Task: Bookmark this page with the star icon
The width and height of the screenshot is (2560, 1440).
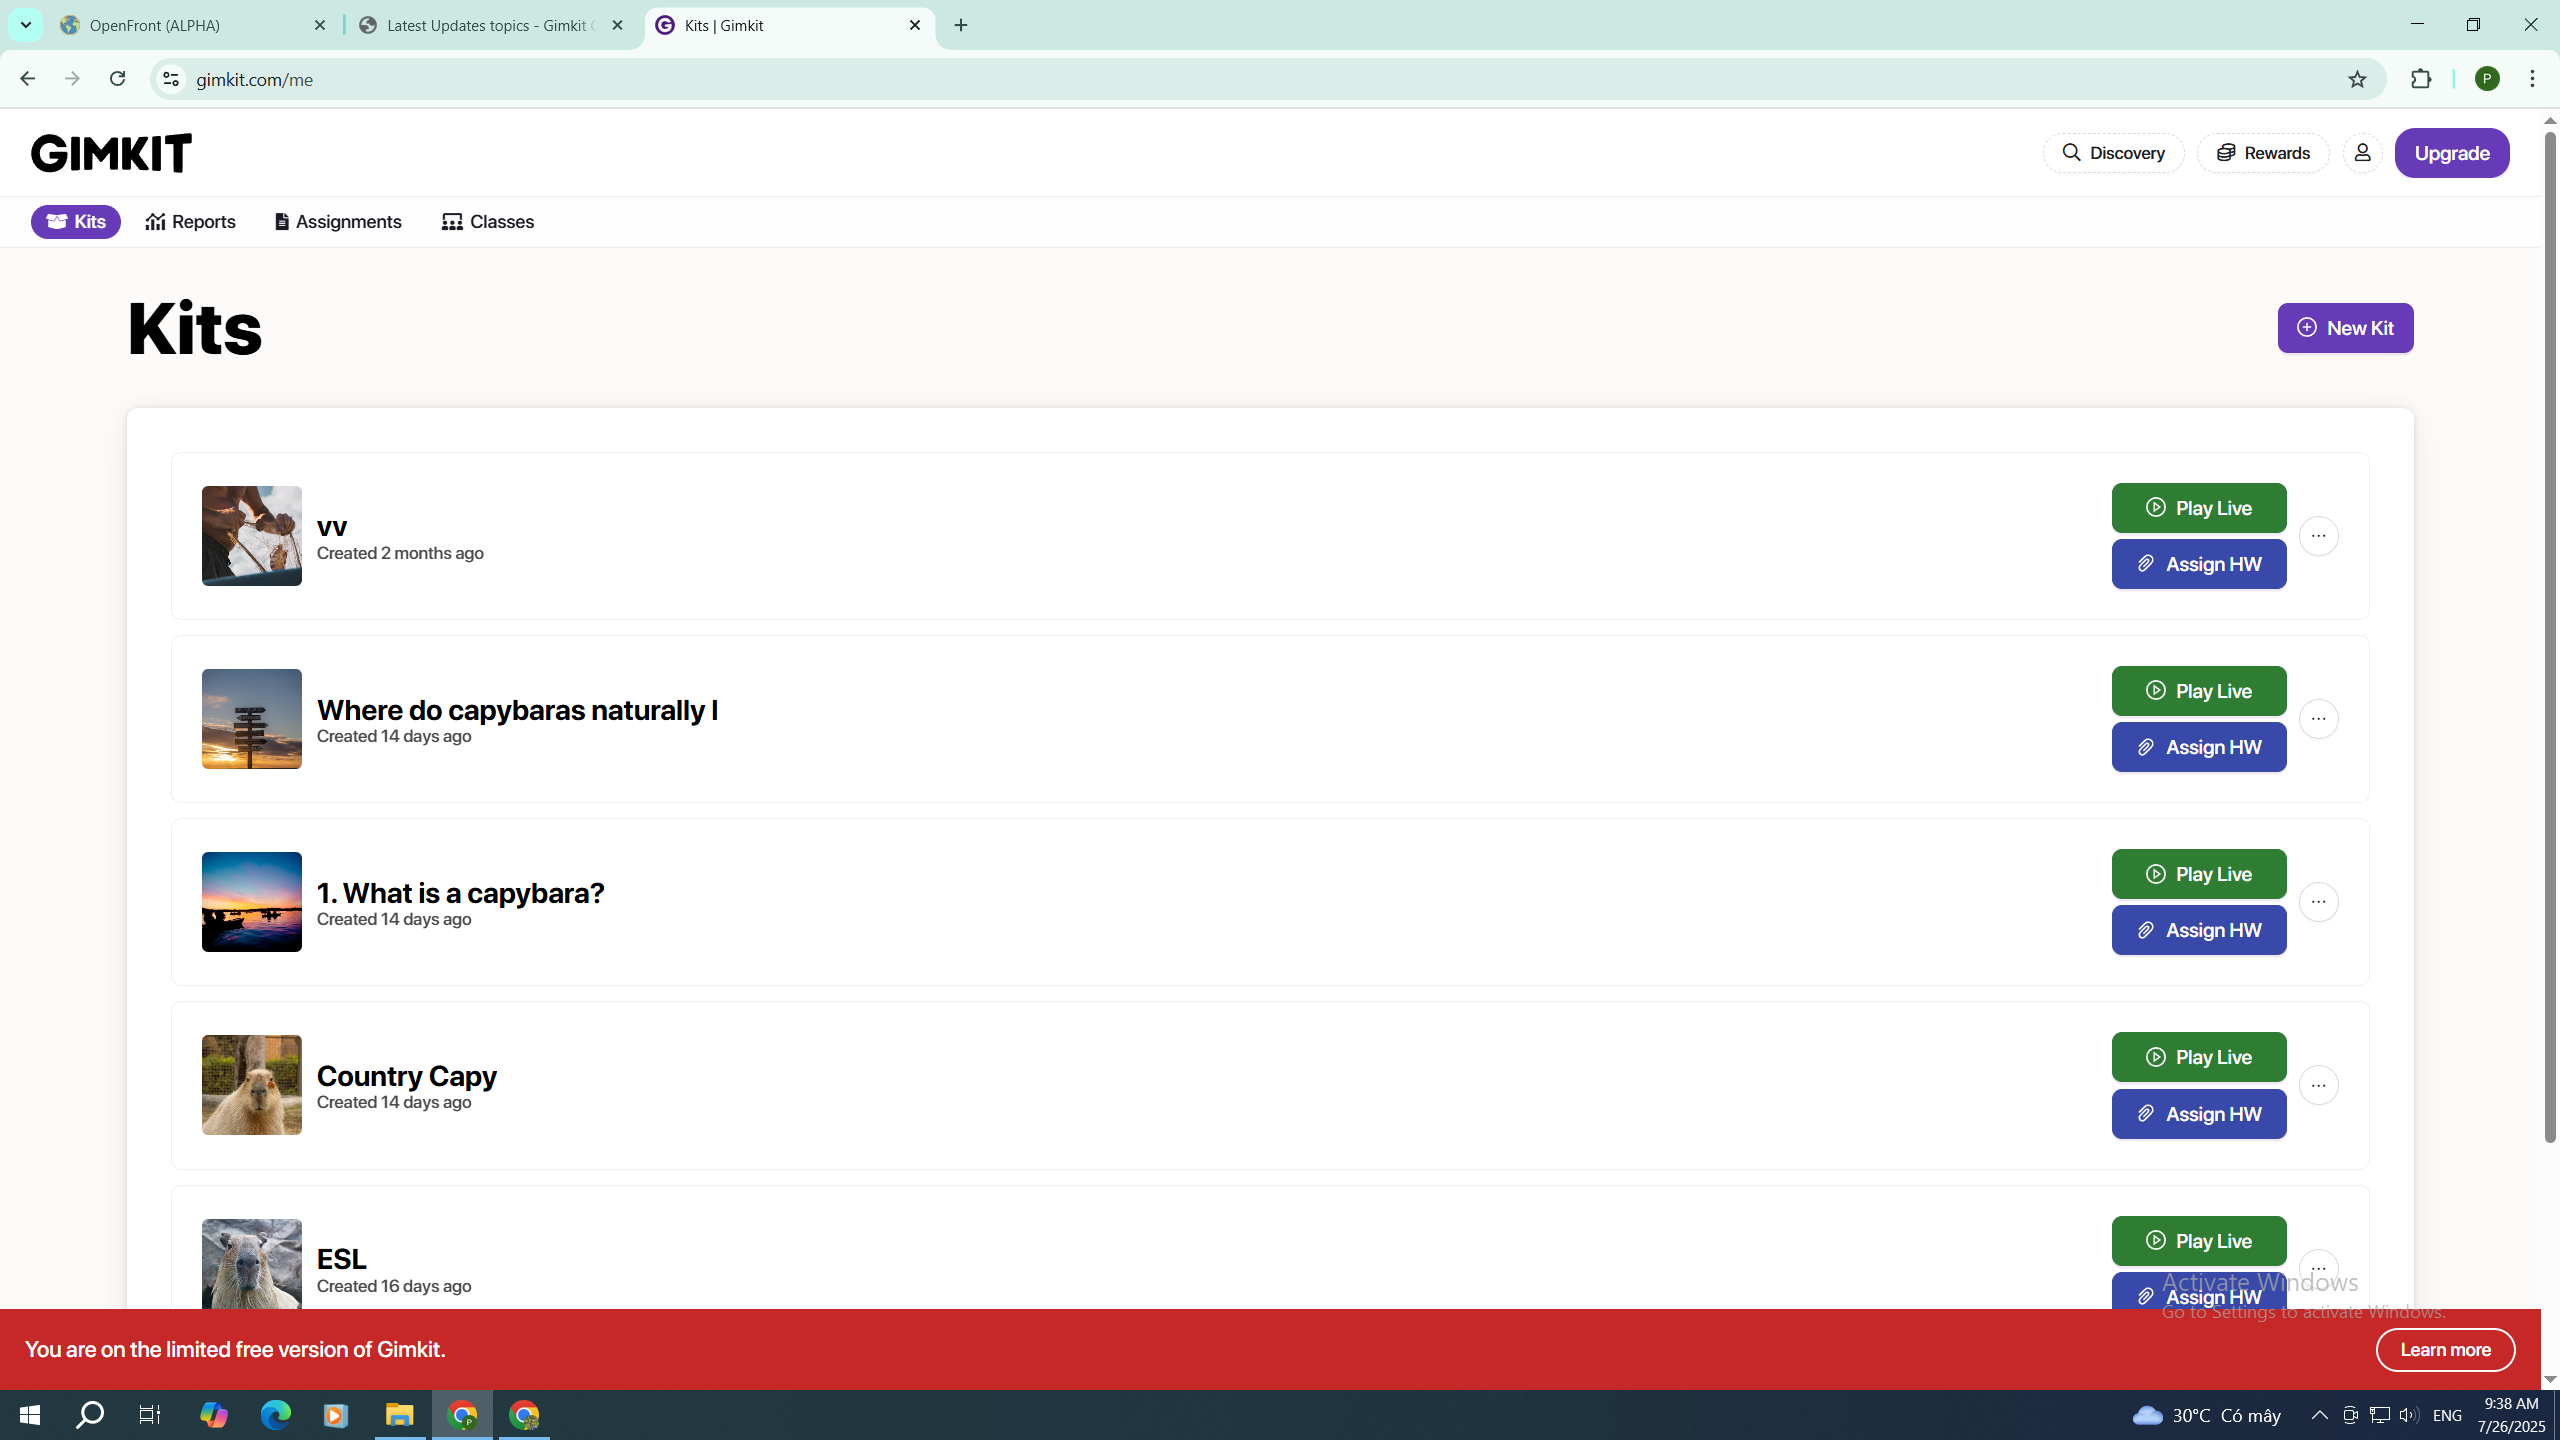Action: 2357,79
